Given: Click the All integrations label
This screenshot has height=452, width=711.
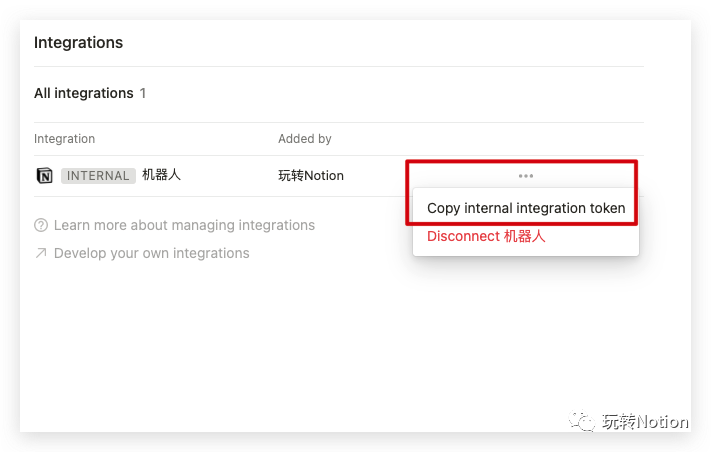Looking at the screenshot, I should [x=83, y=93].
